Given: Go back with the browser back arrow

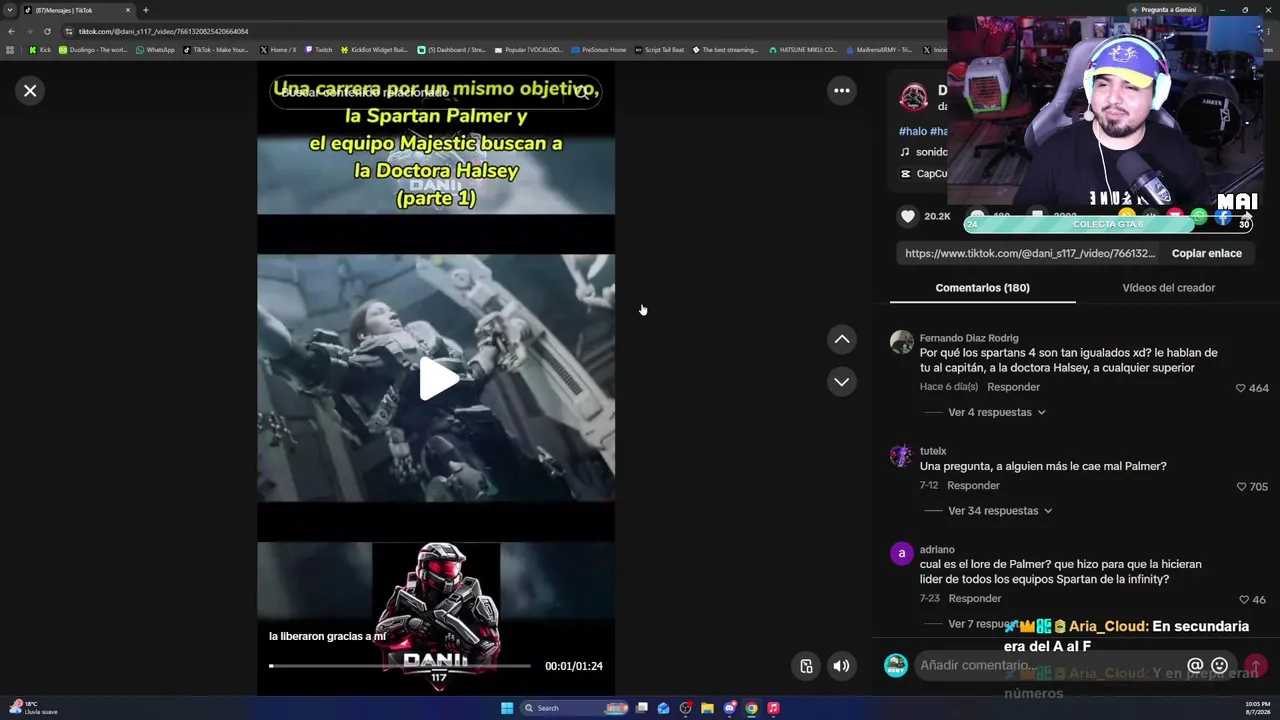Looking at the screenshot, I should [x=11, y=31].
